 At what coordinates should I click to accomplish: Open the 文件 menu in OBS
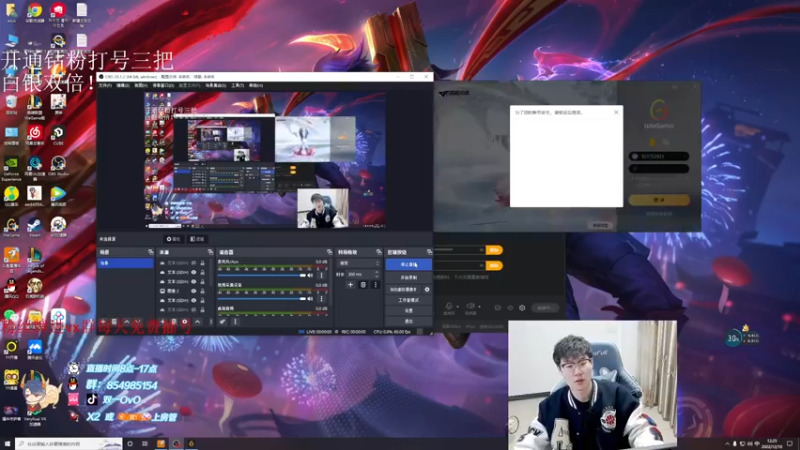tap(105, 85)
